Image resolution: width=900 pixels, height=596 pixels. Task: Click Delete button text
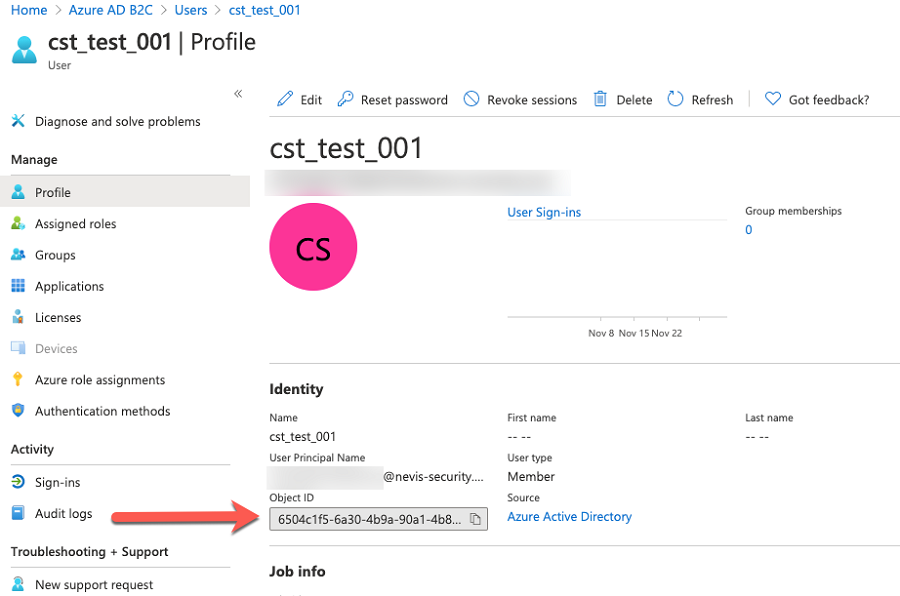click(x=634, y=99)
